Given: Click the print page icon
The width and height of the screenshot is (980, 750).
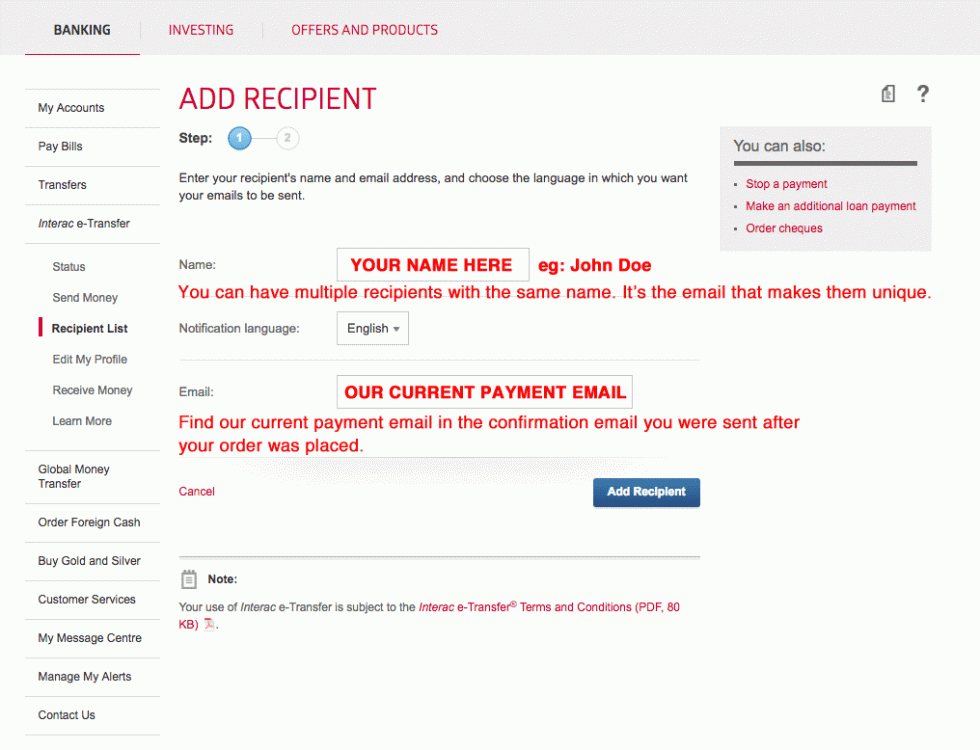Looking at the screenshot, I should 888,94.
